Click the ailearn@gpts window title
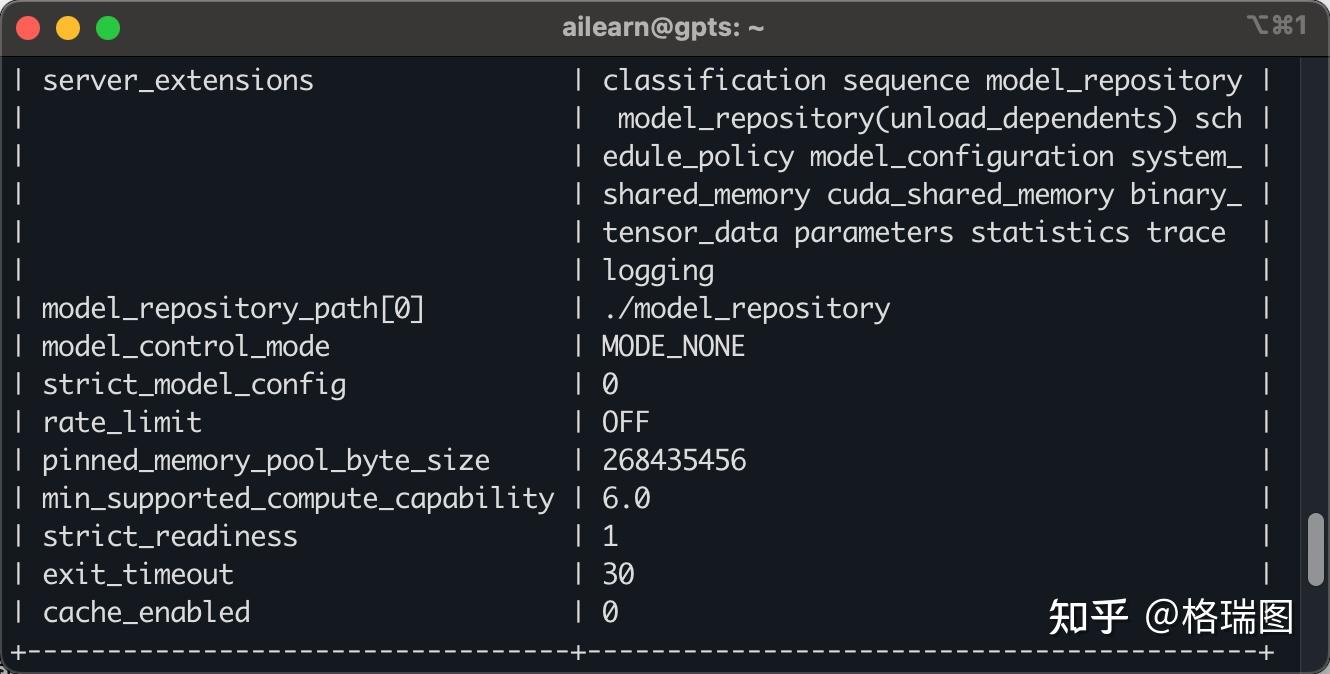 click(x=663, y=28)
